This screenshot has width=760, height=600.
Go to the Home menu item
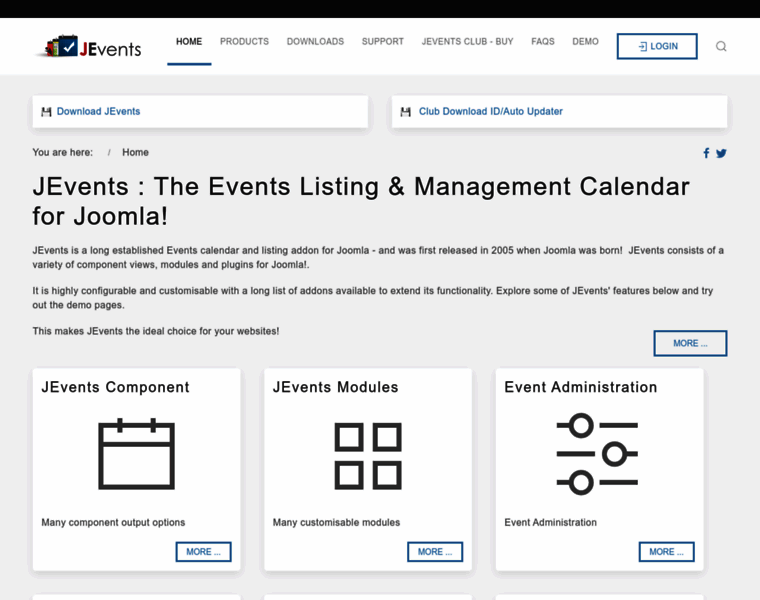[189, 42]
